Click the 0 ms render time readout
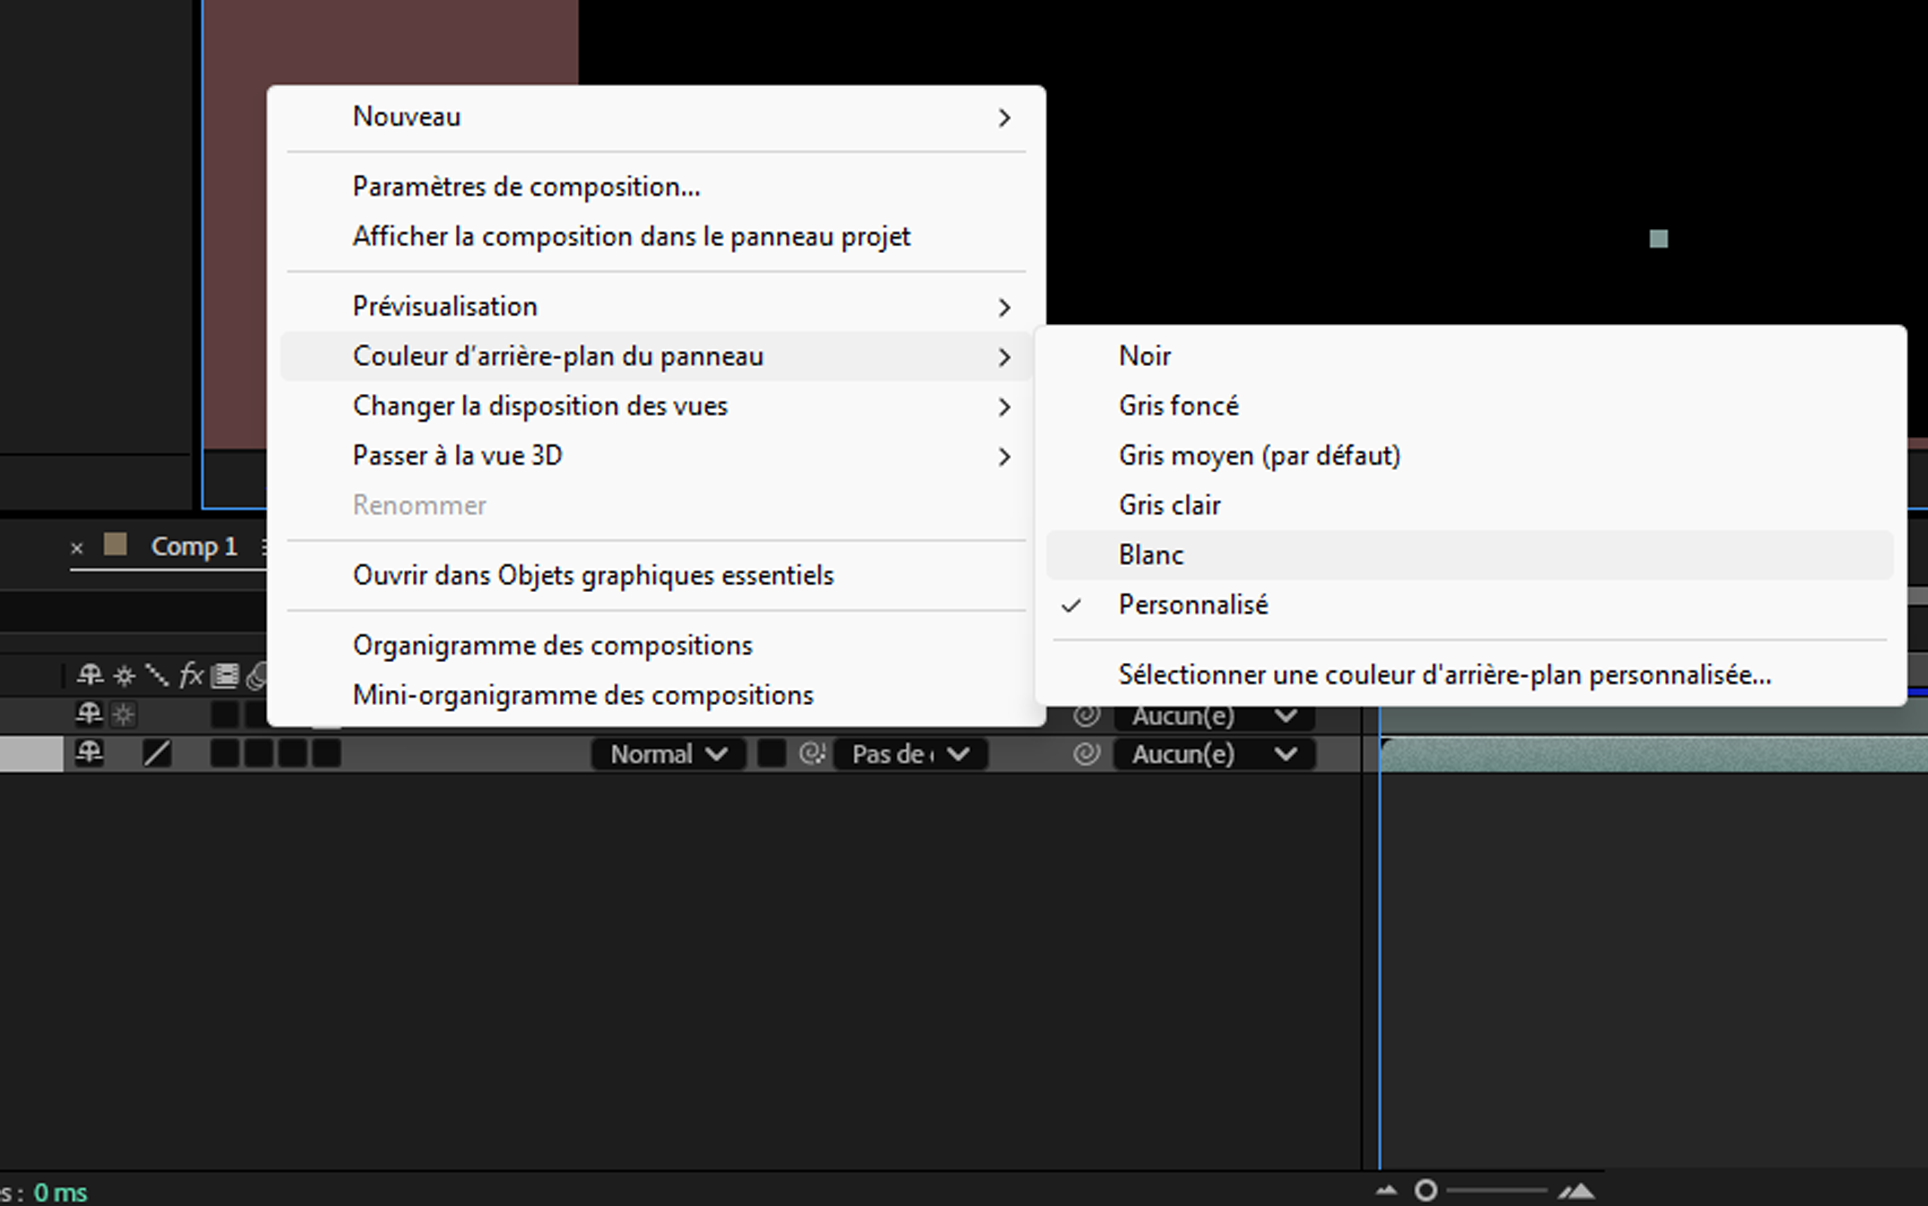 [61, 1193]
